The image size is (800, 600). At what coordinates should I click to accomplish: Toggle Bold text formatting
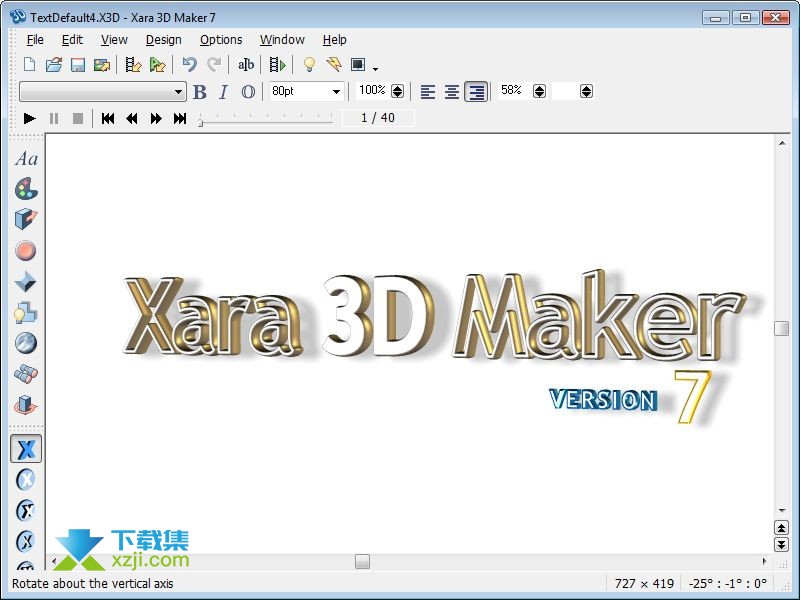click(199, 92)
